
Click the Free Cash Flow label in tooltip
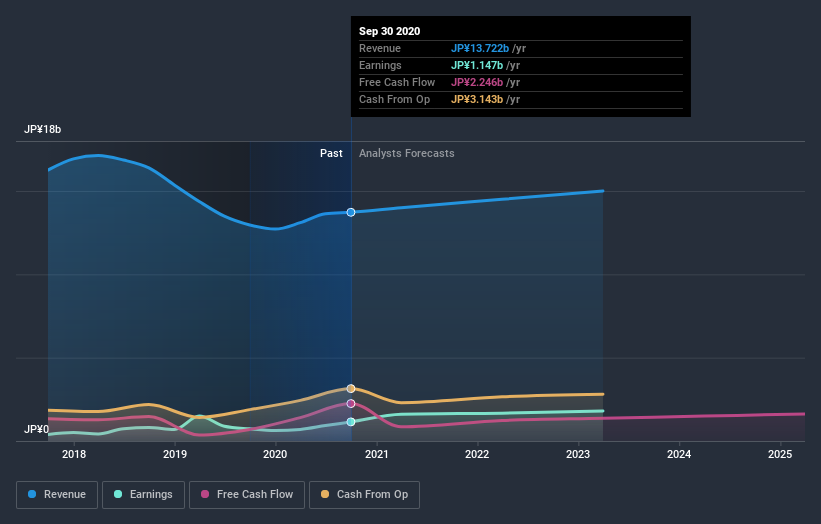397,82
